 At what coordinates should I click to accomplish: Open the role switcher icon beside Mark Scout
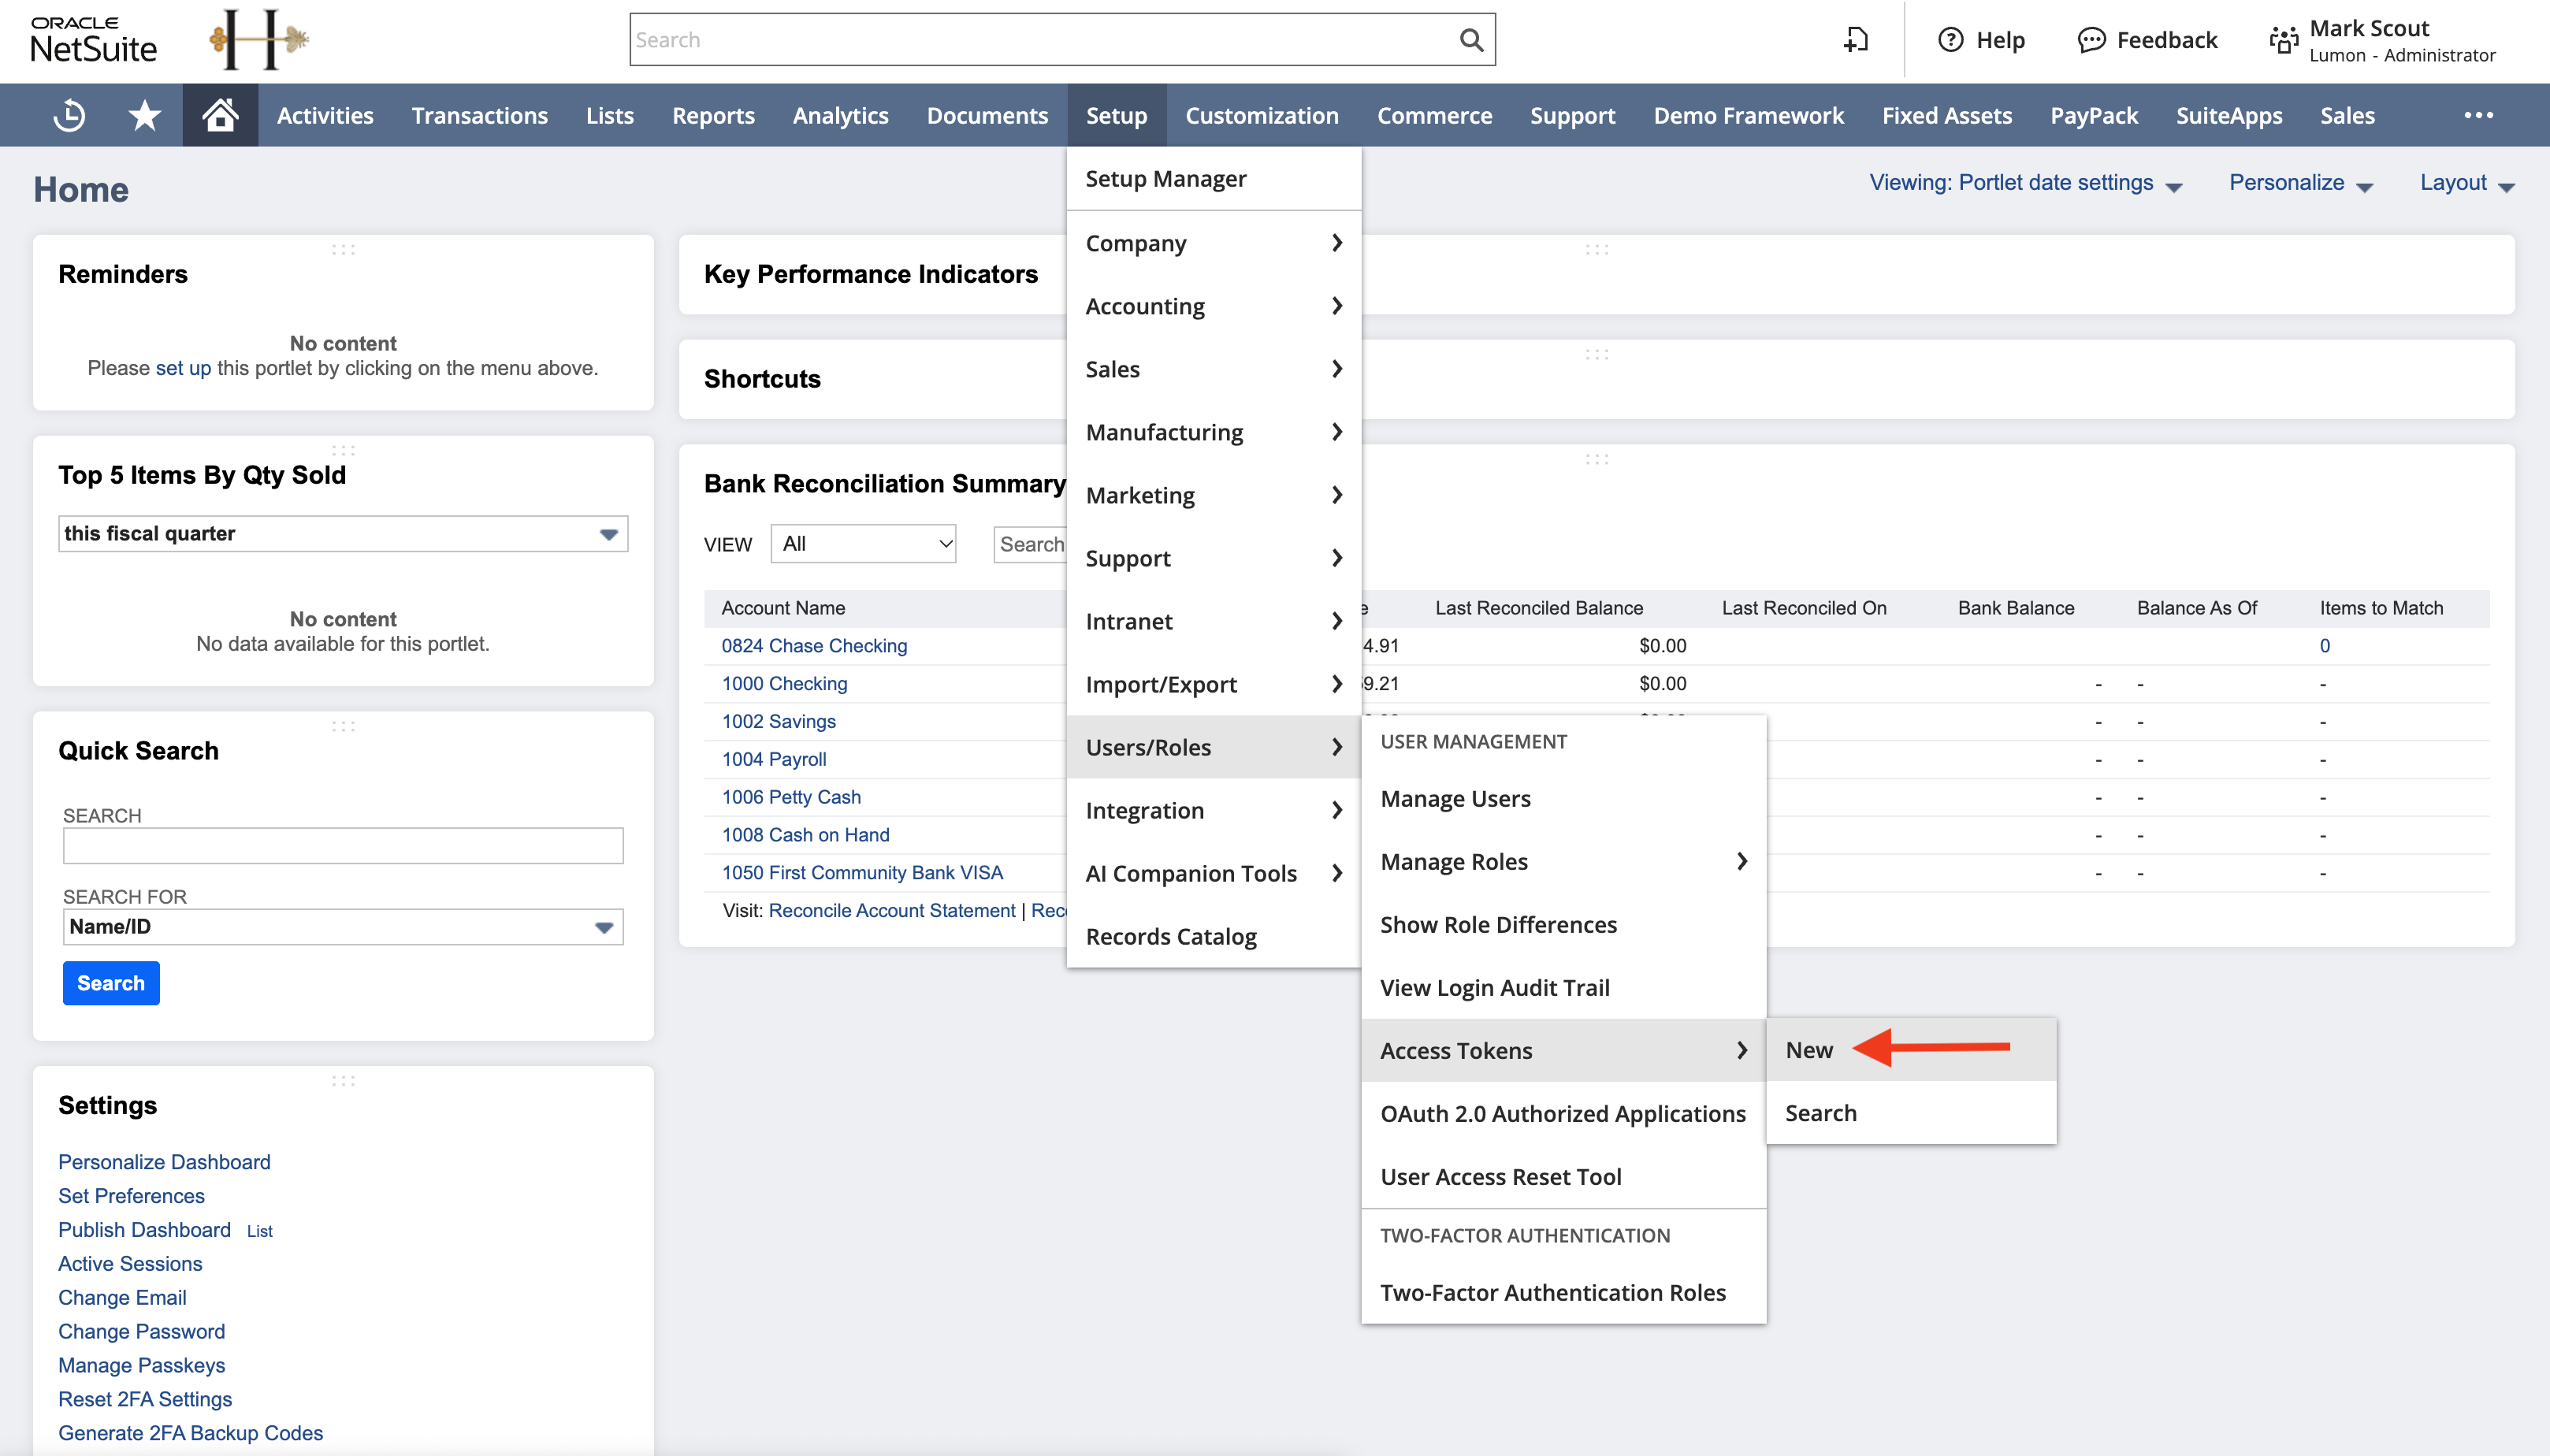coord(2283,40)
